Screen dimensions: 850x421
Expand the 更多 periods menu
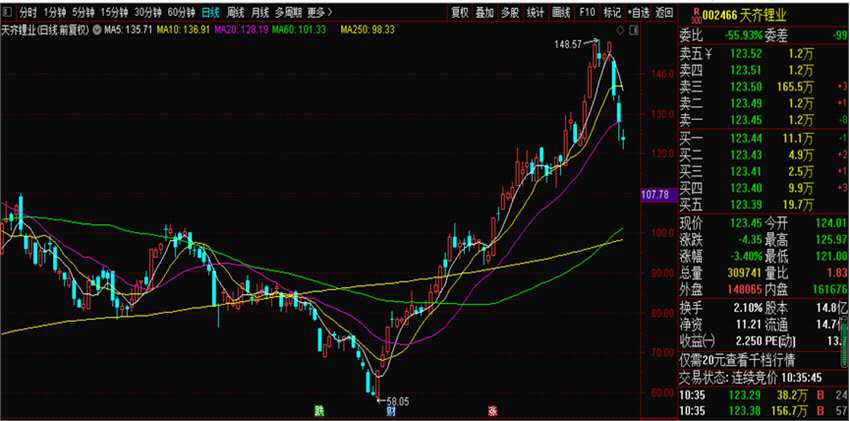coord(320,12)
